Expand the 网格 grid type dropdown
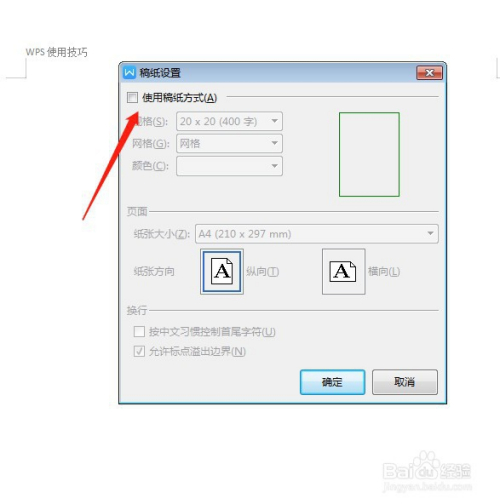Image resolution: width=500 pixels, height=504 pixels. pyautogui.click(x=229, y=143)
